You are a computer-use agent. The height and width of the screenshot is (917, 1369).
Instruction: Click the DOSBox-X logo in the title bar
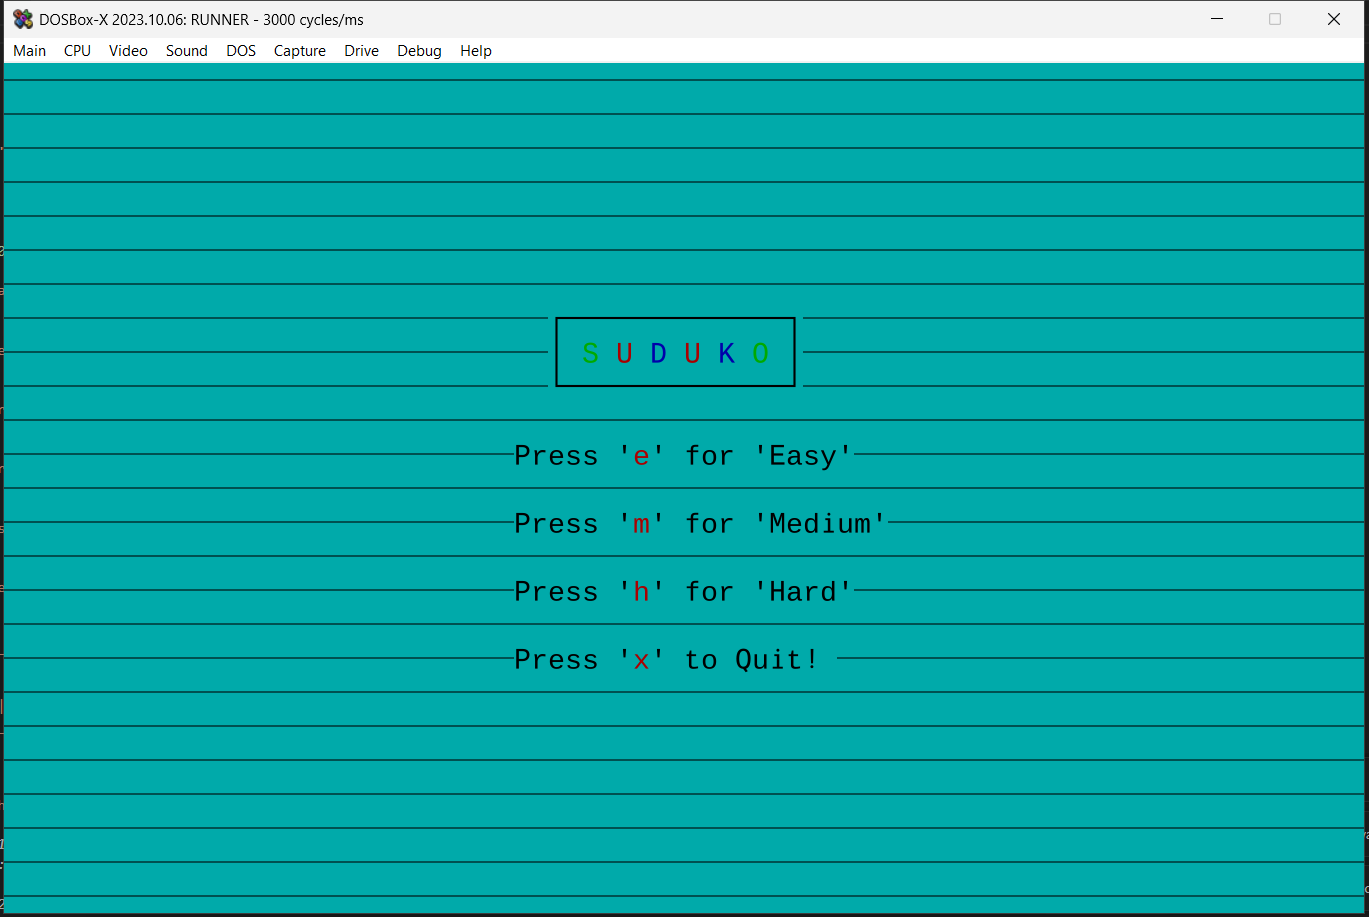pyautogui.click(x=22, y=18)
